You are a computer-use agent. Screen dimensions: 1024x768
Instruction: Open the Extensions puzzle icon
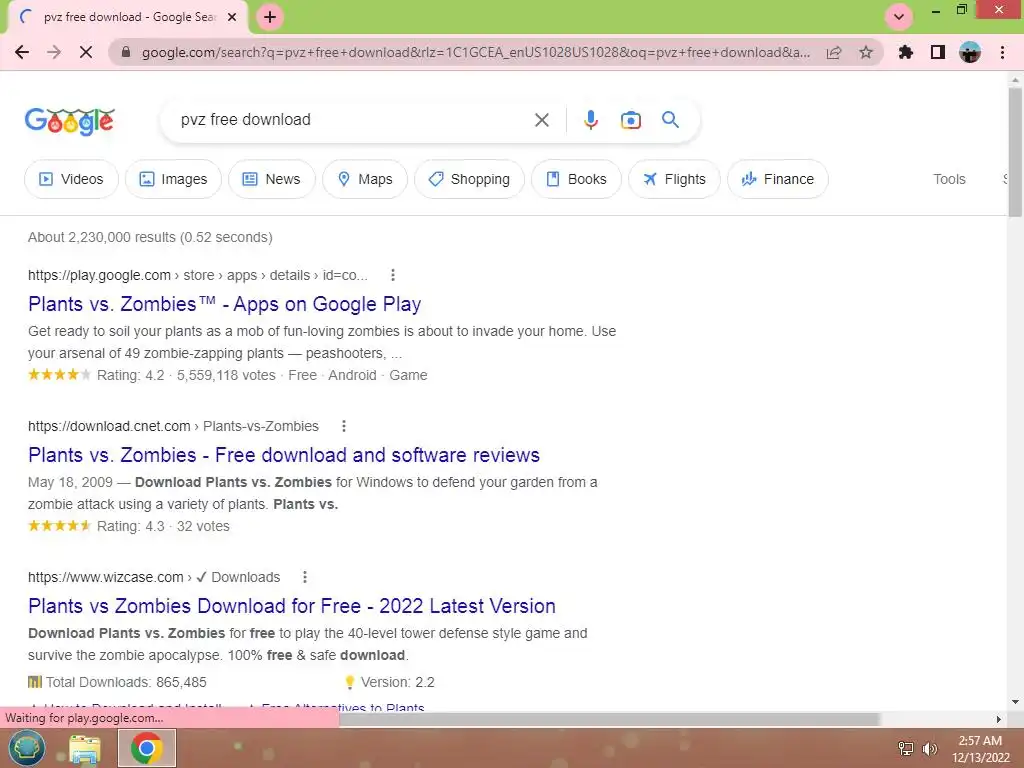pos(905,52)
